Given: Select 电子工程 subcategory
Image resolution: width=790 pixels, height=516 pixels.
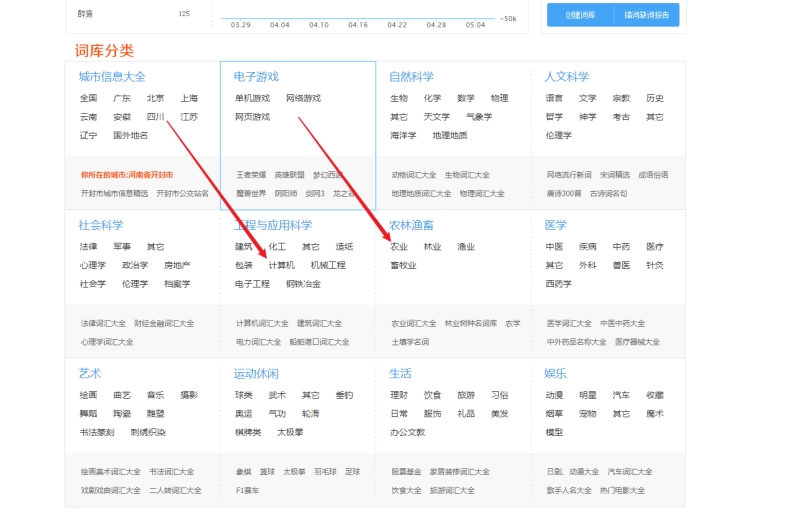Looking at the screenshot, I should tap(252, 284).
